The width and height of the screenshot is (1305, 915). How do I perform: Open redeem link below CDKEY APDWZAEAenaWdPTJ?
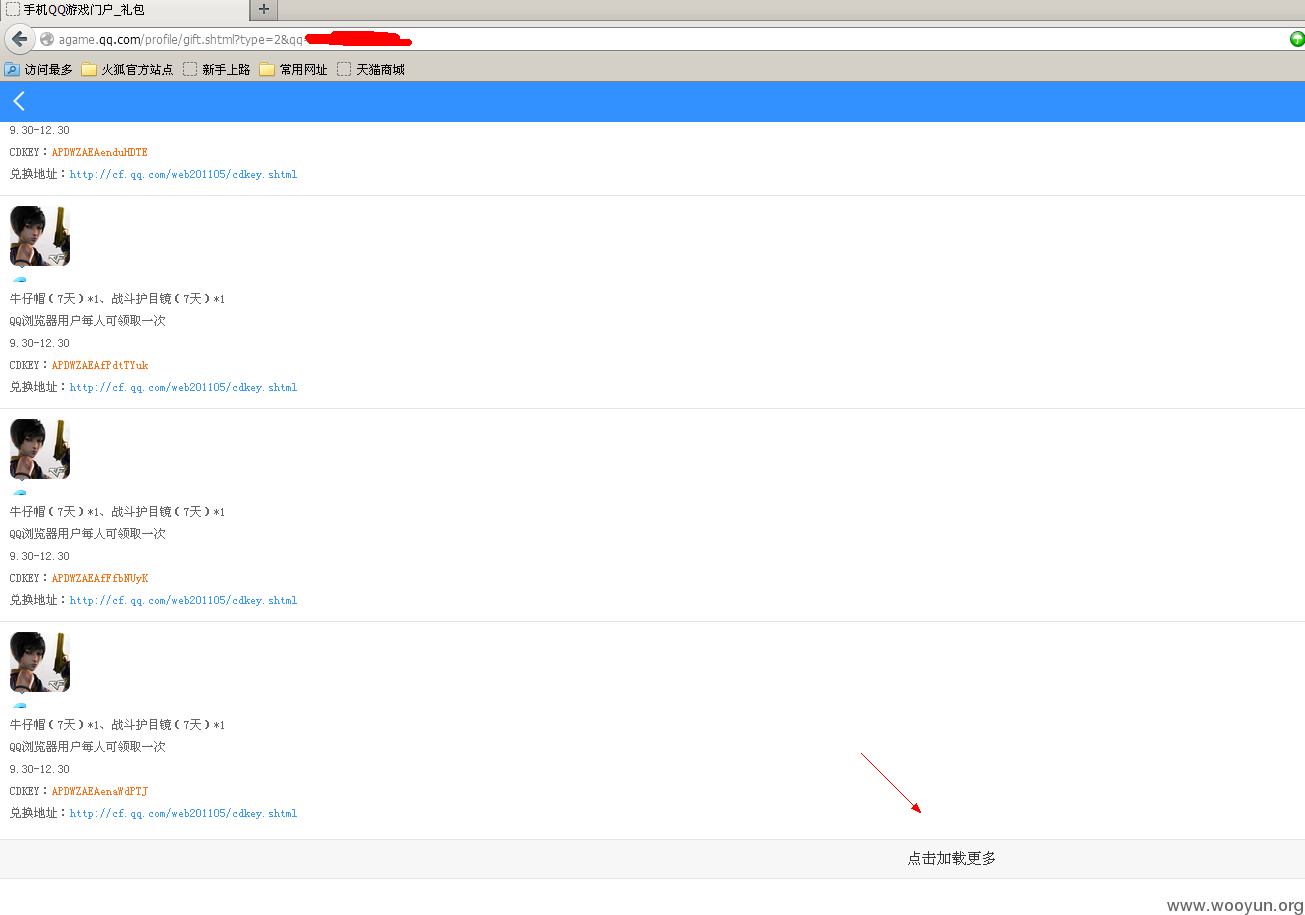tap(183, 813)
